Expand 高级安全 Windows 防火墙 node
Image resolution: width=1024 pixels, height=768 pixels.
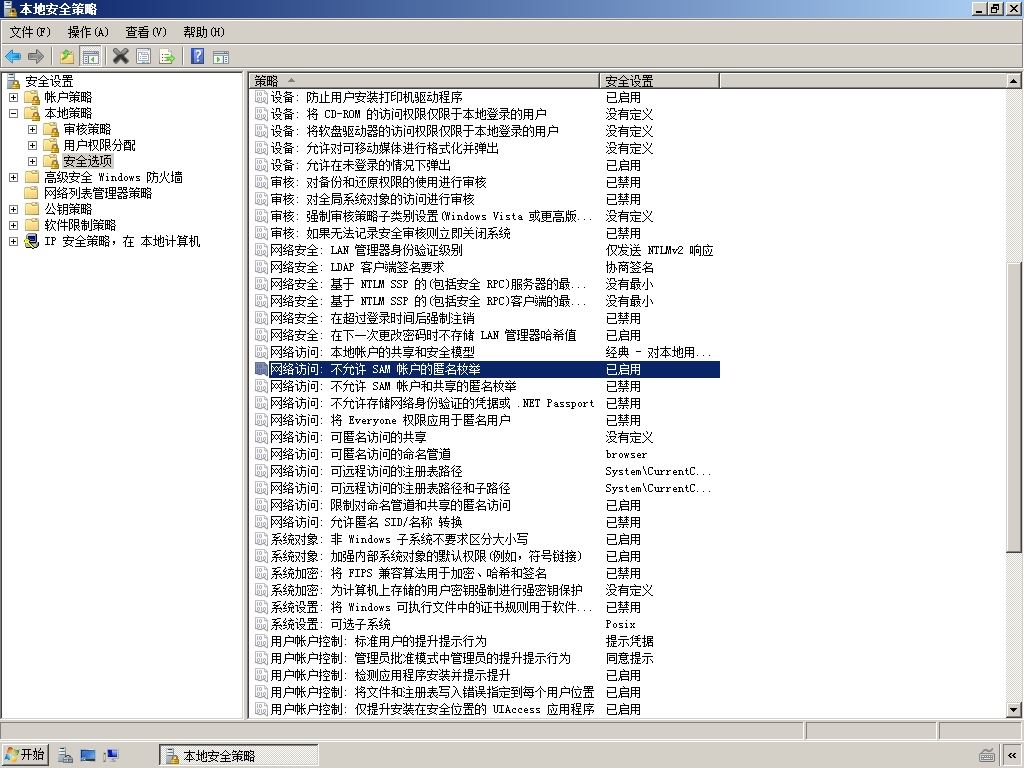(13, 177)
